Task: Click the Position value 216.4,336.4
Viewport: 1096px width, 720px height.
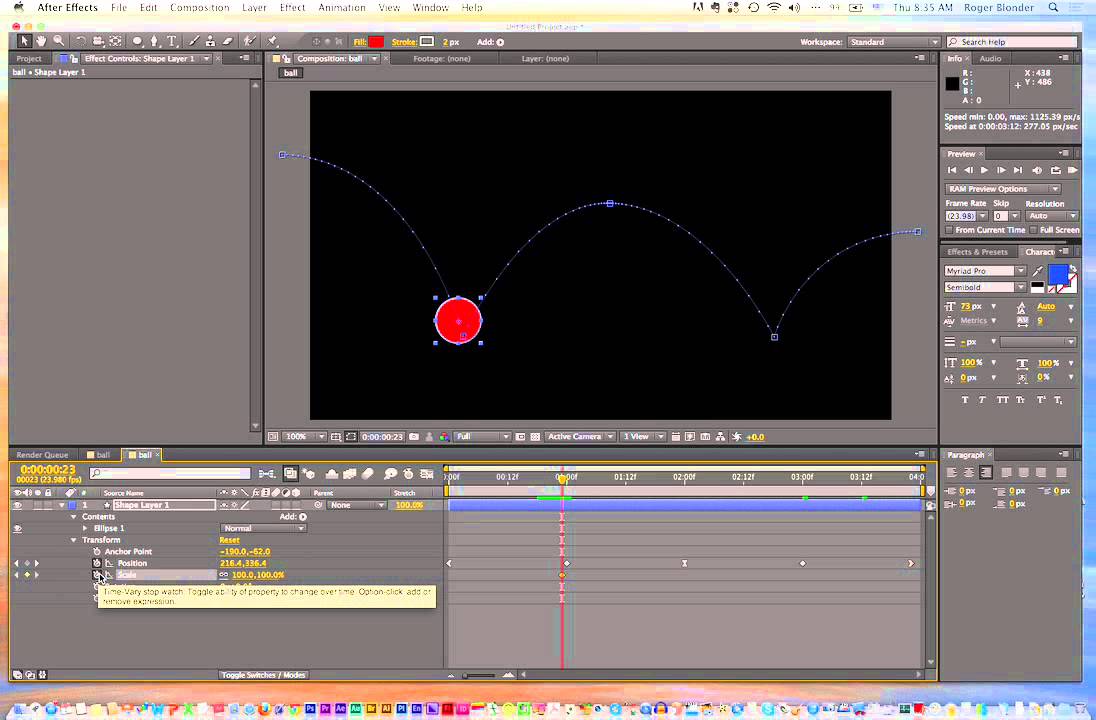Action: pos(243,563)
